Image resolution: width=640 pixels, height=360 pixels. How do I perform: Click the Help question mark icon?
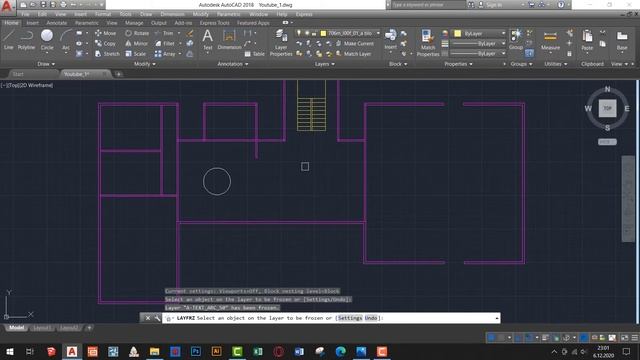(x=561, y=5)
